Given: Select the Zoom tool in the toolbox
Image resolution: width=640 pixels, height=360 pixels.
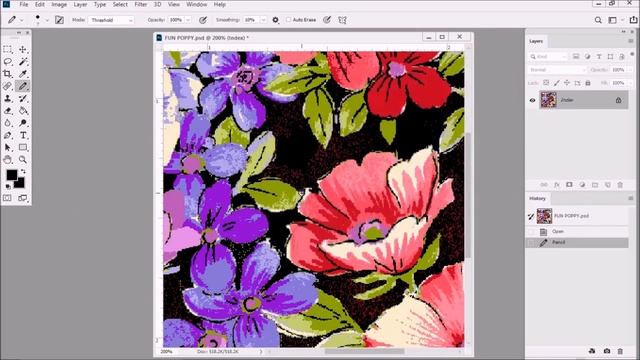Looking at the screenshot, I should (23, 160).
